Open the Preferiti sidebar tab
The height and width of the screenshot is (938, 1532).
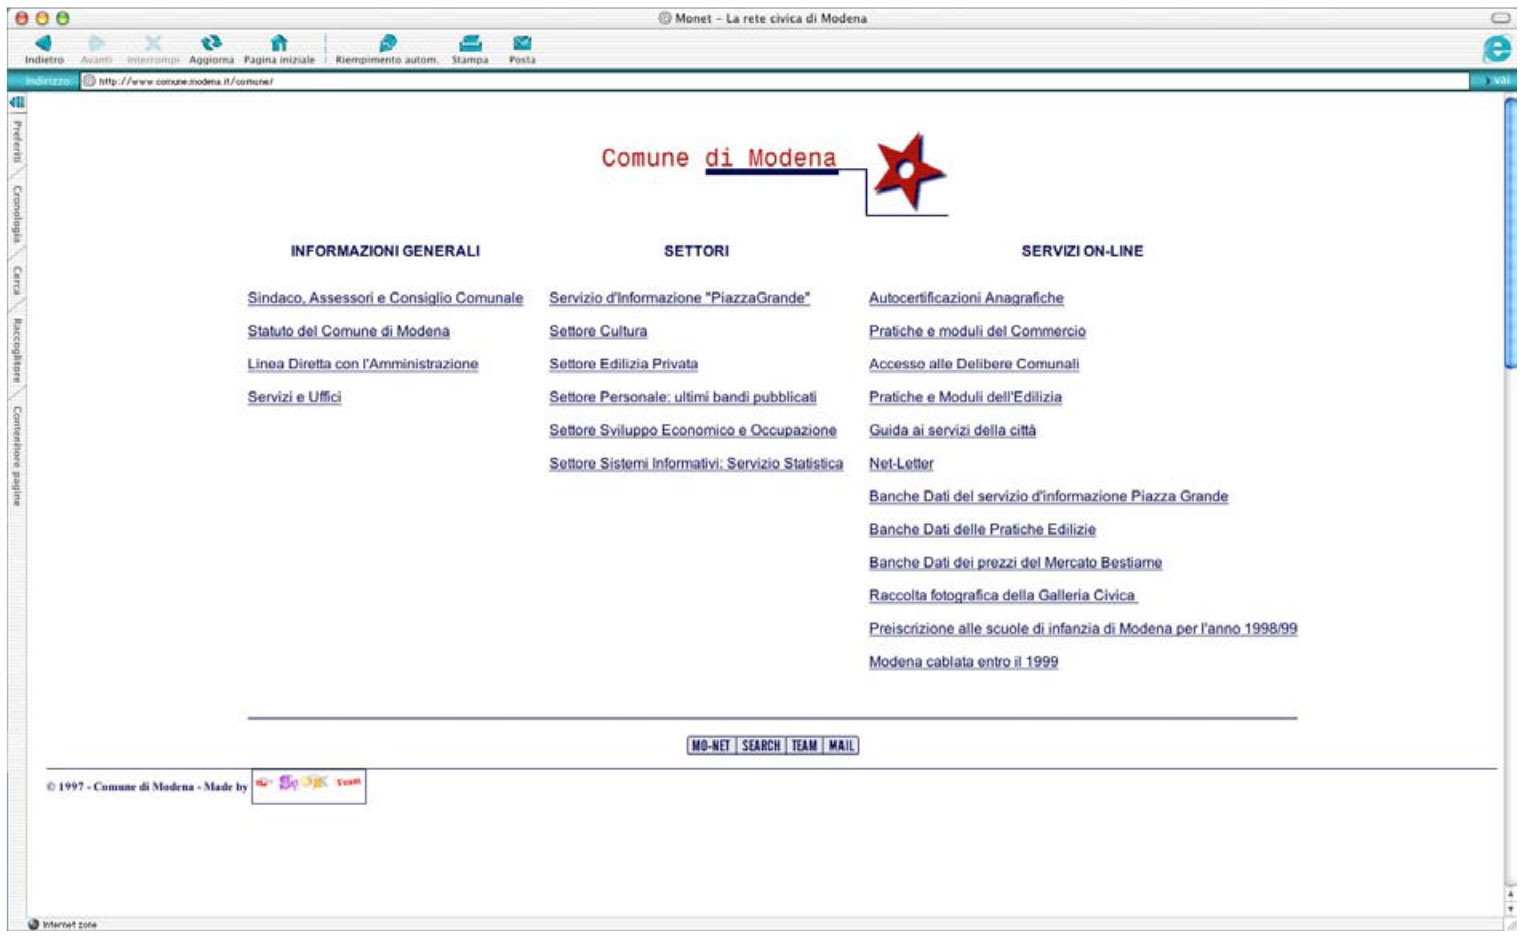tap(17, 141)
